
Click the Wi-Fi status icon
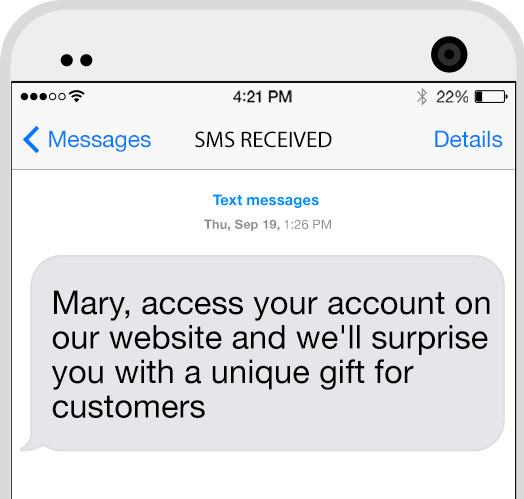click(x=77, y=96)
